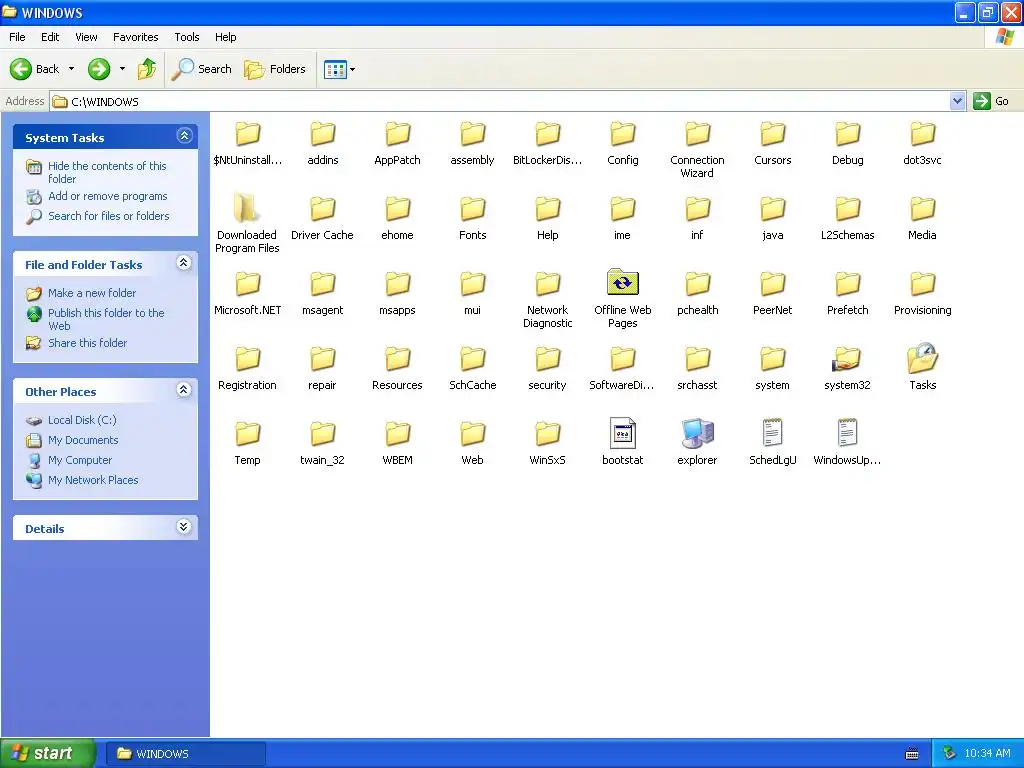Click Add or remove programs link

coord(108,196)
